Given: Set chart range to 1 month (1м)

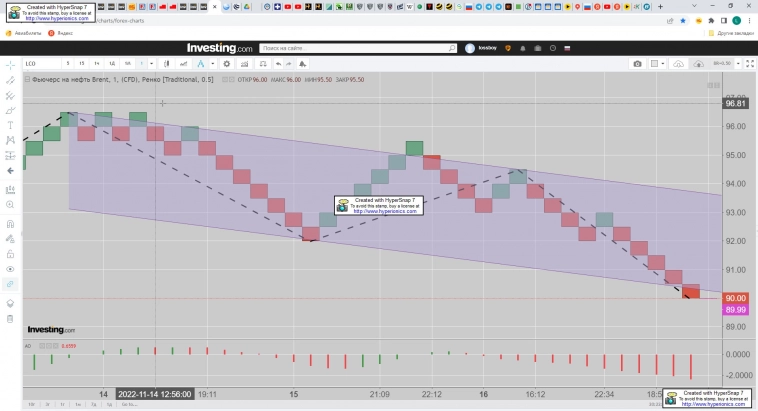Looking at the screenshot, I should 78,404.
